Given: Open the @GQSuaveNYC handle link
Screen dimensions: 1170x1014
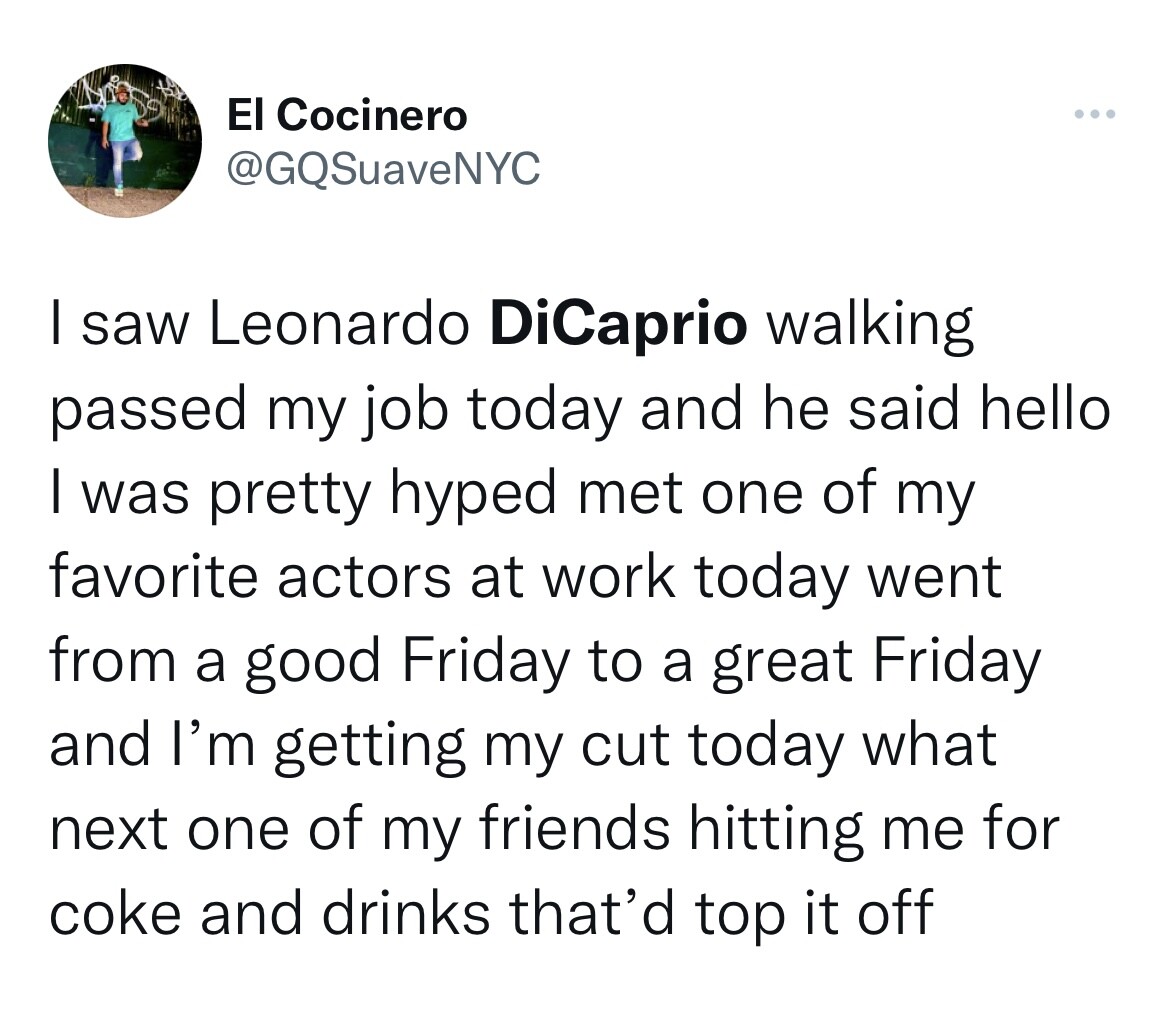Looking at the screenshot, I should pos(383,168).
